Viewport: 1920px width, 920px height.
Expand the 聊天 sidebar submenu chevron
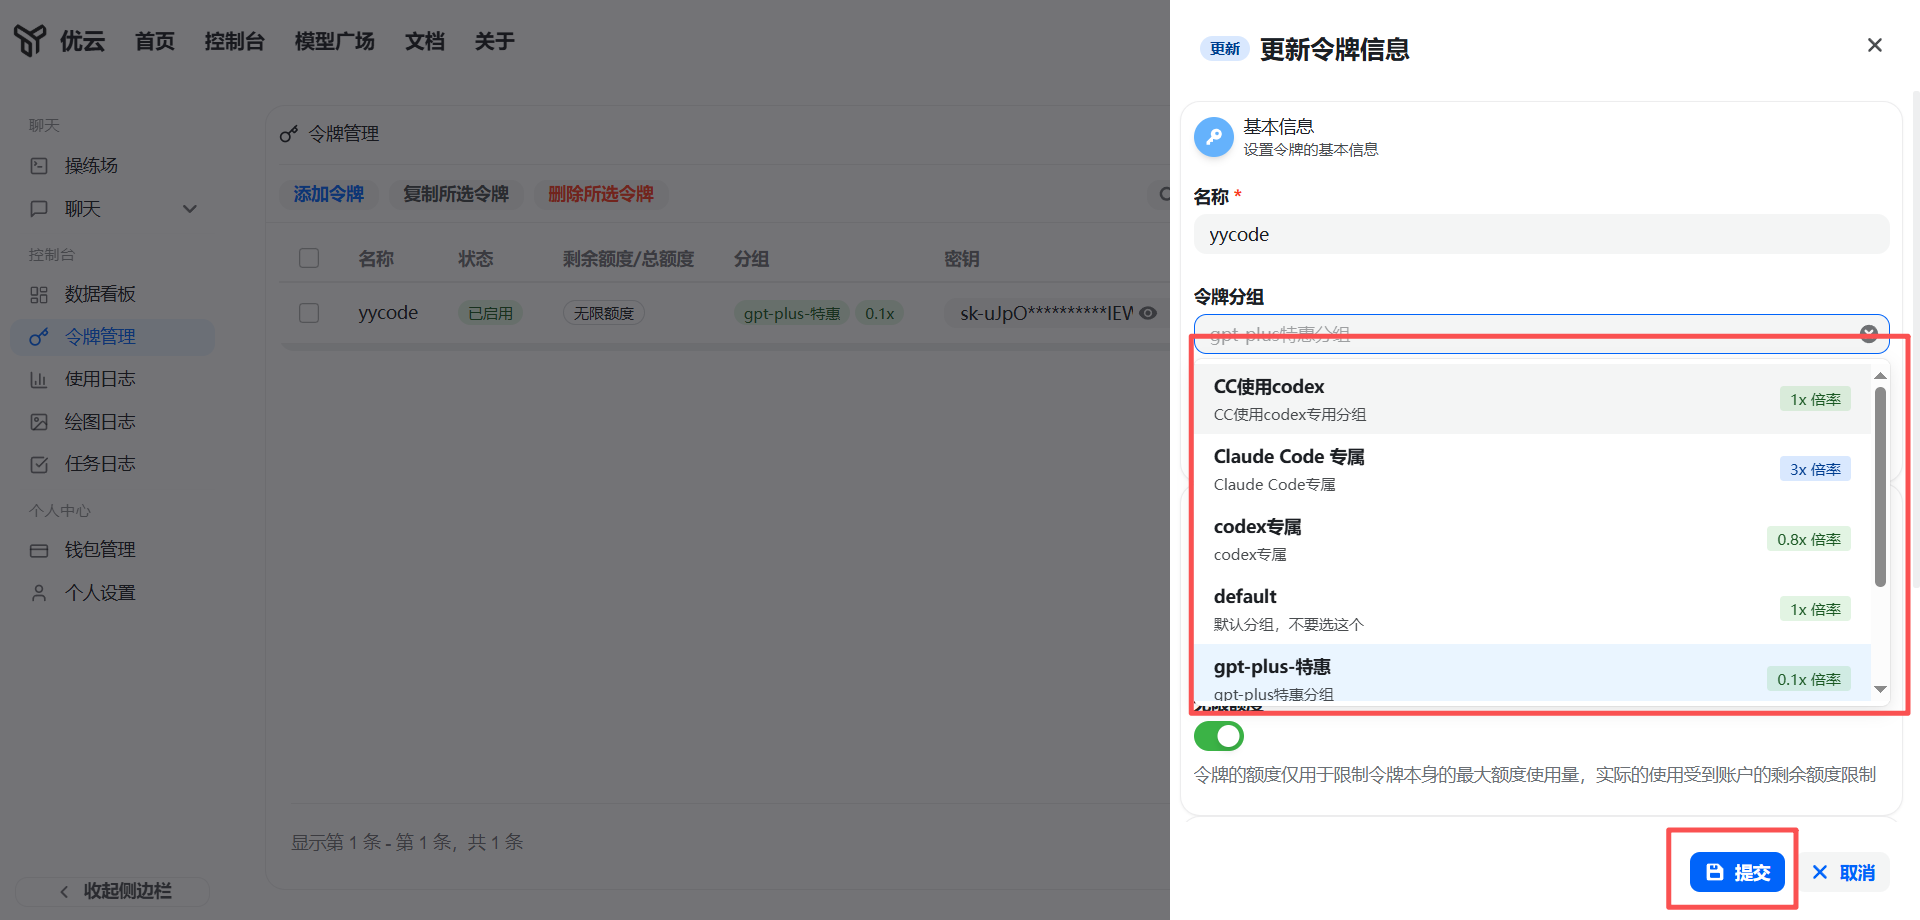coord(190,209)
